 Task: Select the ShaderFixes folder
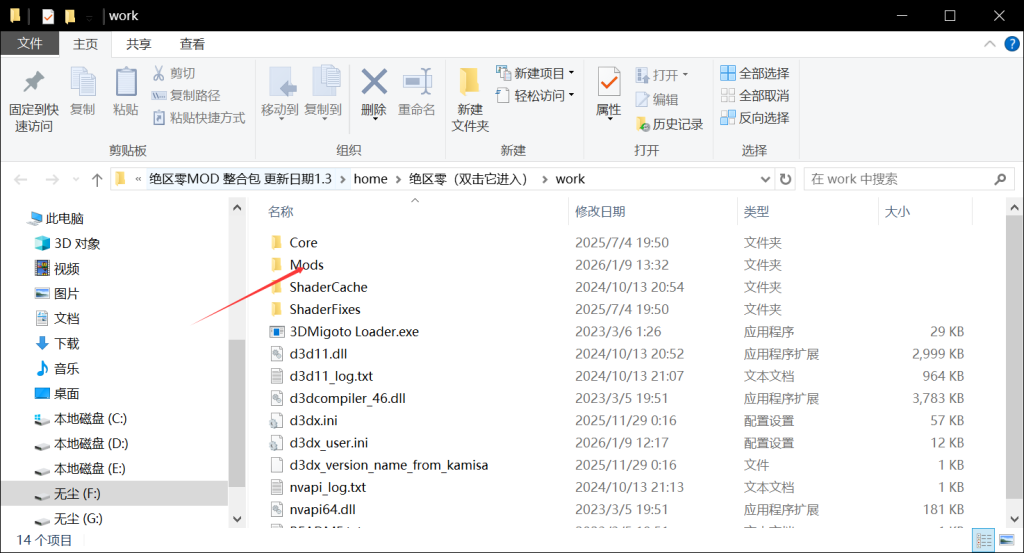tap(325, 309)
